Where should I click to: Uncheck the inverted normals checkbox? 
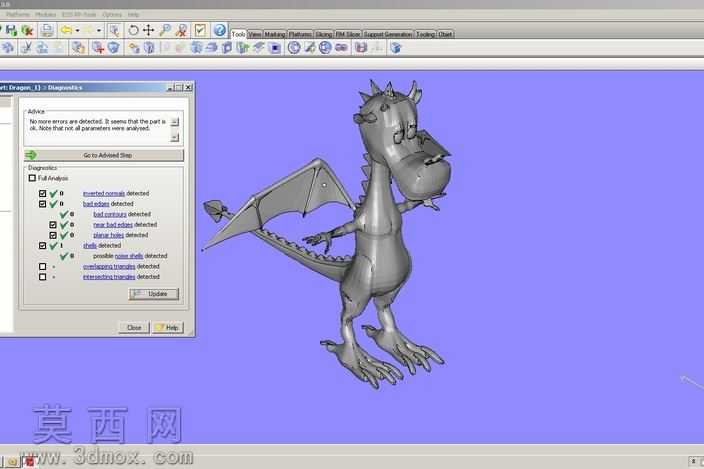coord(42,193)
